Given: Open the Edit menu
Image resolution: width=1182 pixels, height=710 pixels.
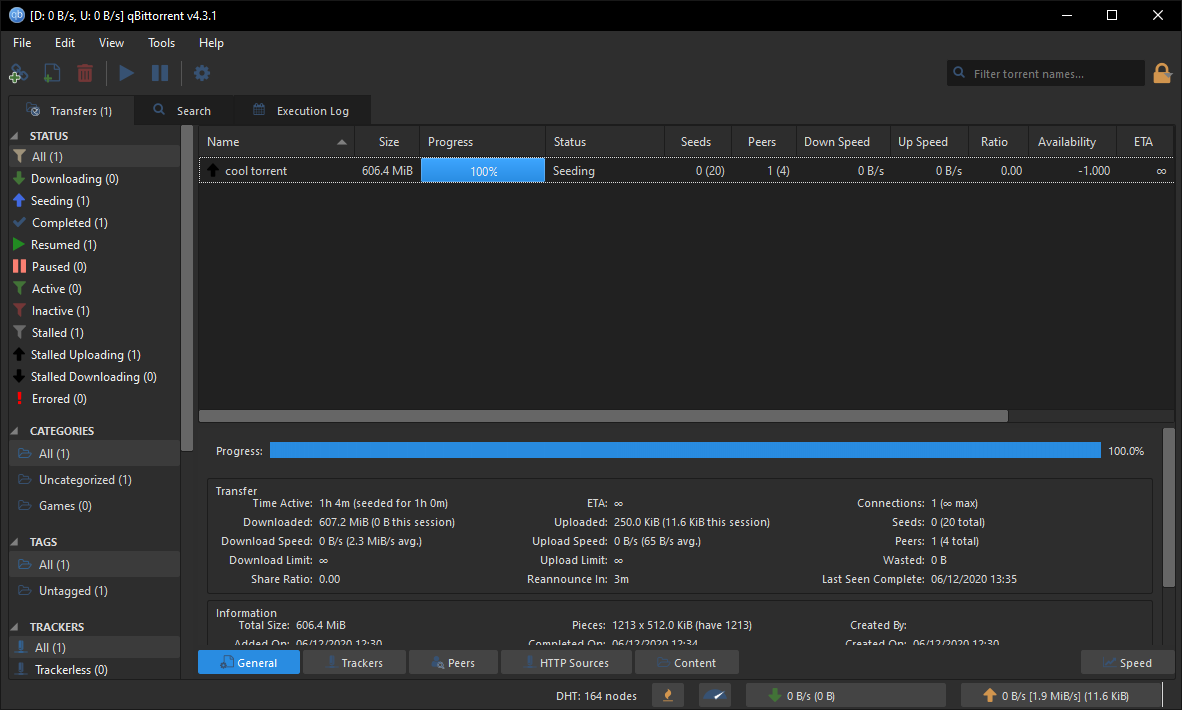Looking at the screenshot, I should point(65,43).
